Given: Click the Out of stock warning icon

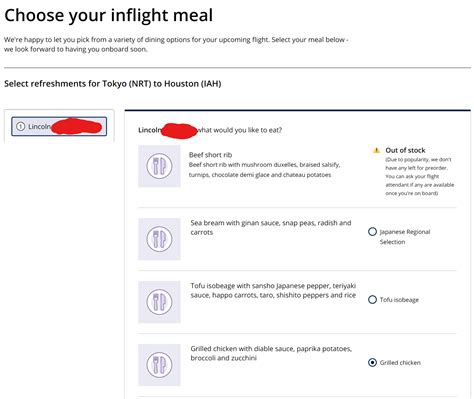Looking at the screenshot, I should click(376, 150).
